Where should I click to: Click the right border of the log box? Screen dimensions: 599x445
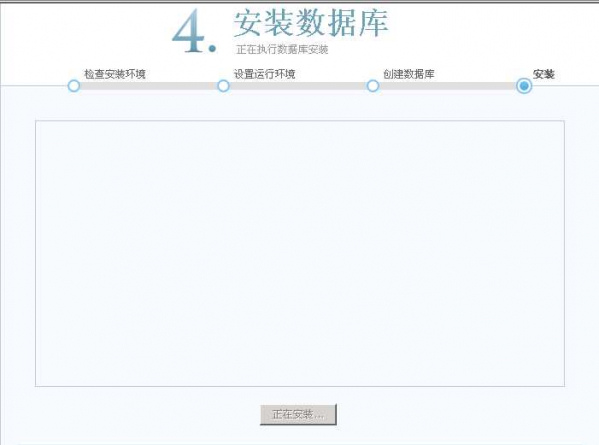(x=564, y=253)
